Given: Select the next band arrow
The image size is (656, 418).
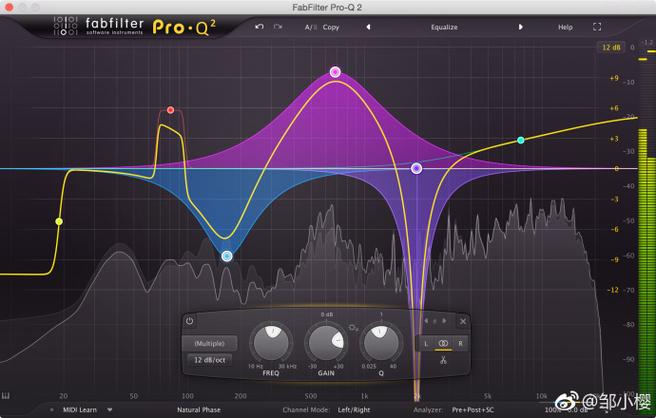Looking at the screenshot, I should (x=444, y=321).
